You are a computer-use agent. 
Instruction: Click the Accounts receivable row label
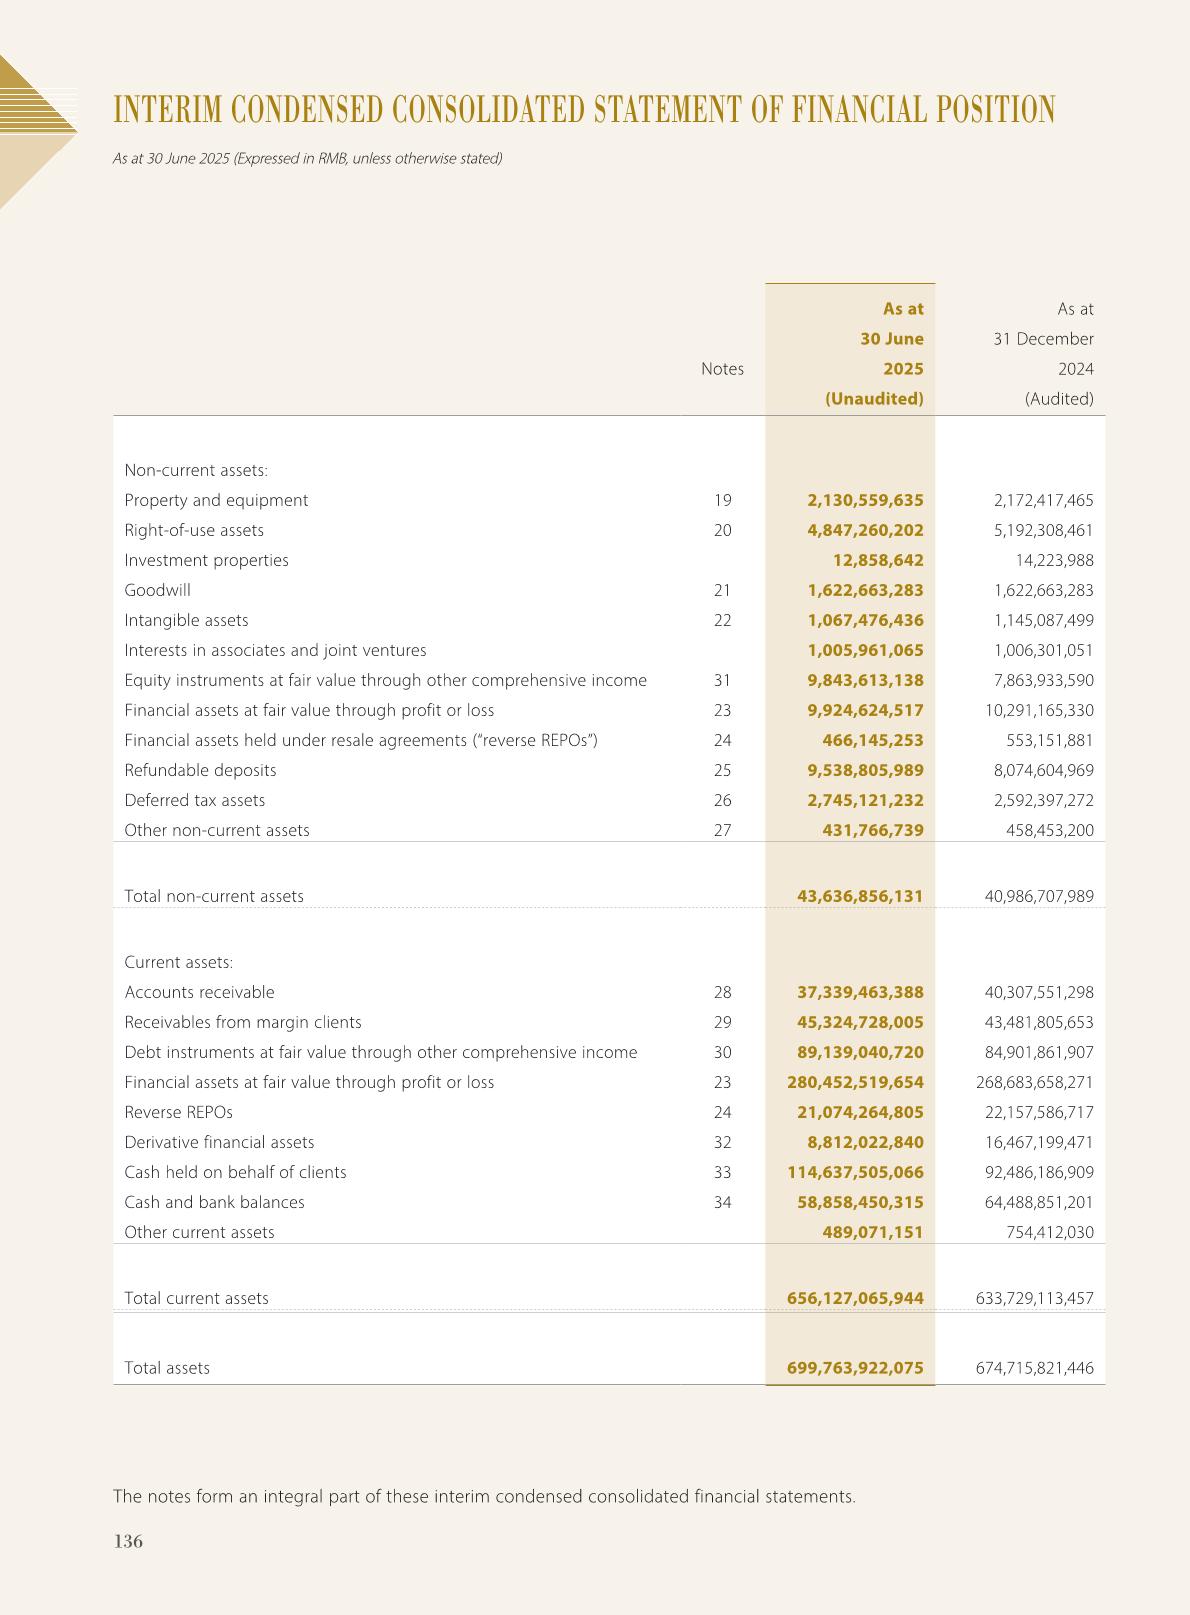point(199,992)
